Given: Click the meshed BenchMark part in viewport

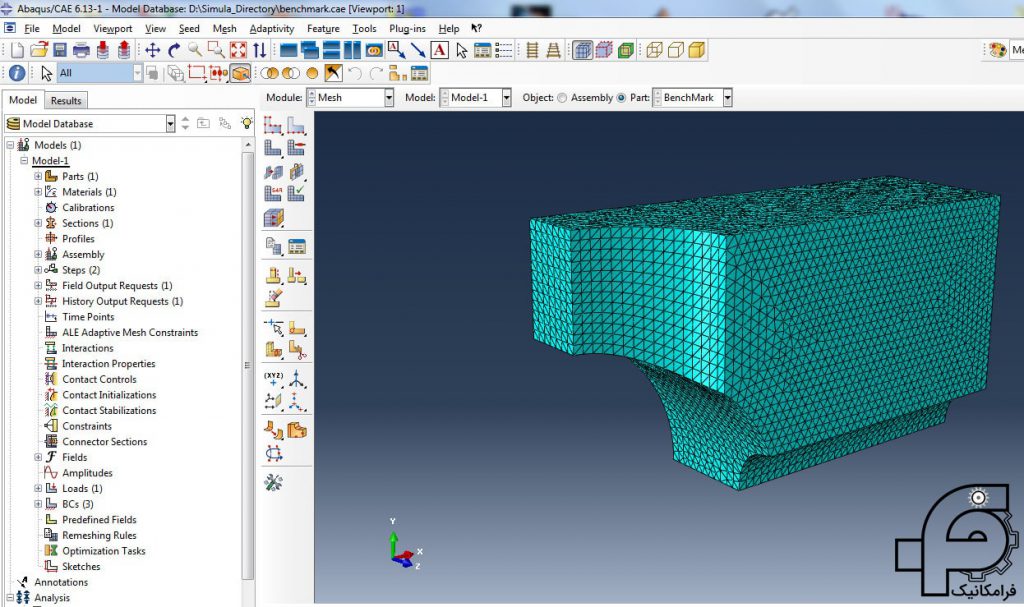Looking at the screenshot, I should click(764, 333).
